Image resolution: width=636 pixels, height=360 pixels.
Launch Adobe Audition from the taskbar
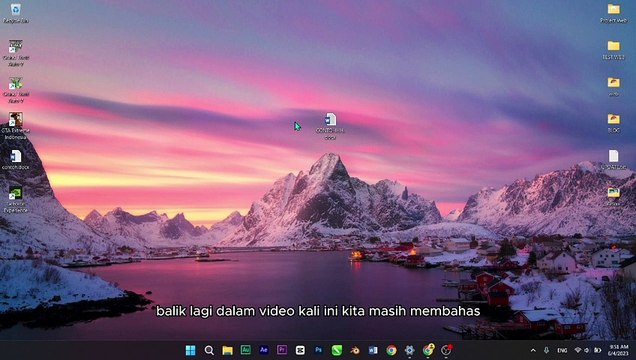point(245,349)
